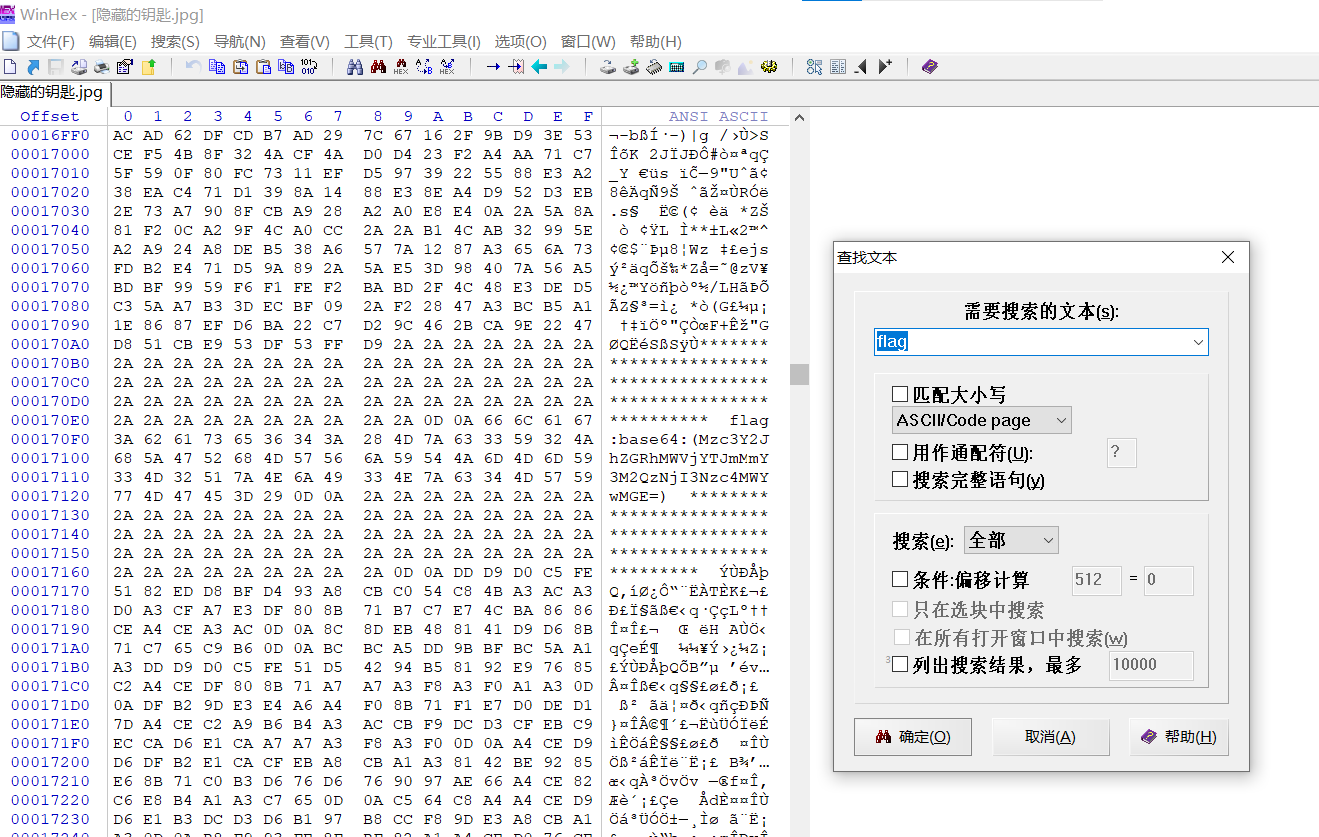
Task: Open the 窗口(W) menu
Action: pos(588,42)
